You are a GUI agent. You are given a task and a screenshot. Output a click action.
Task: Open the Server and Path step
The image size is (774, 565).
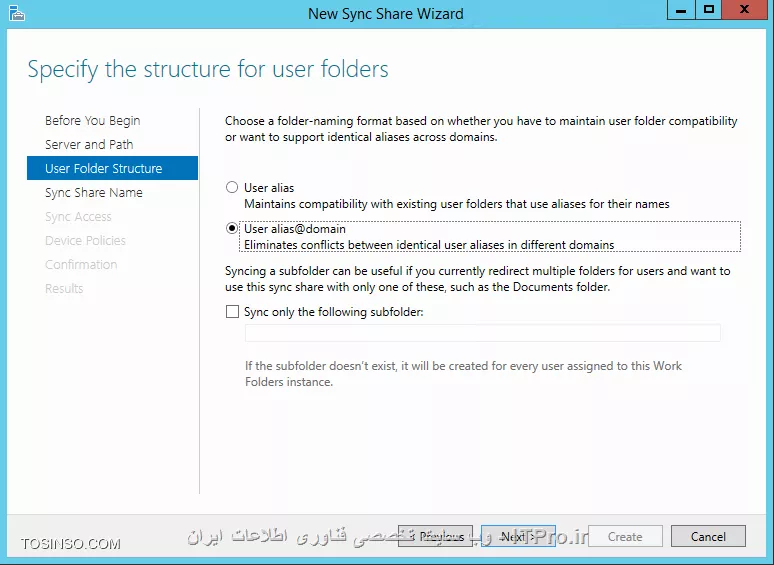[89, 145]
